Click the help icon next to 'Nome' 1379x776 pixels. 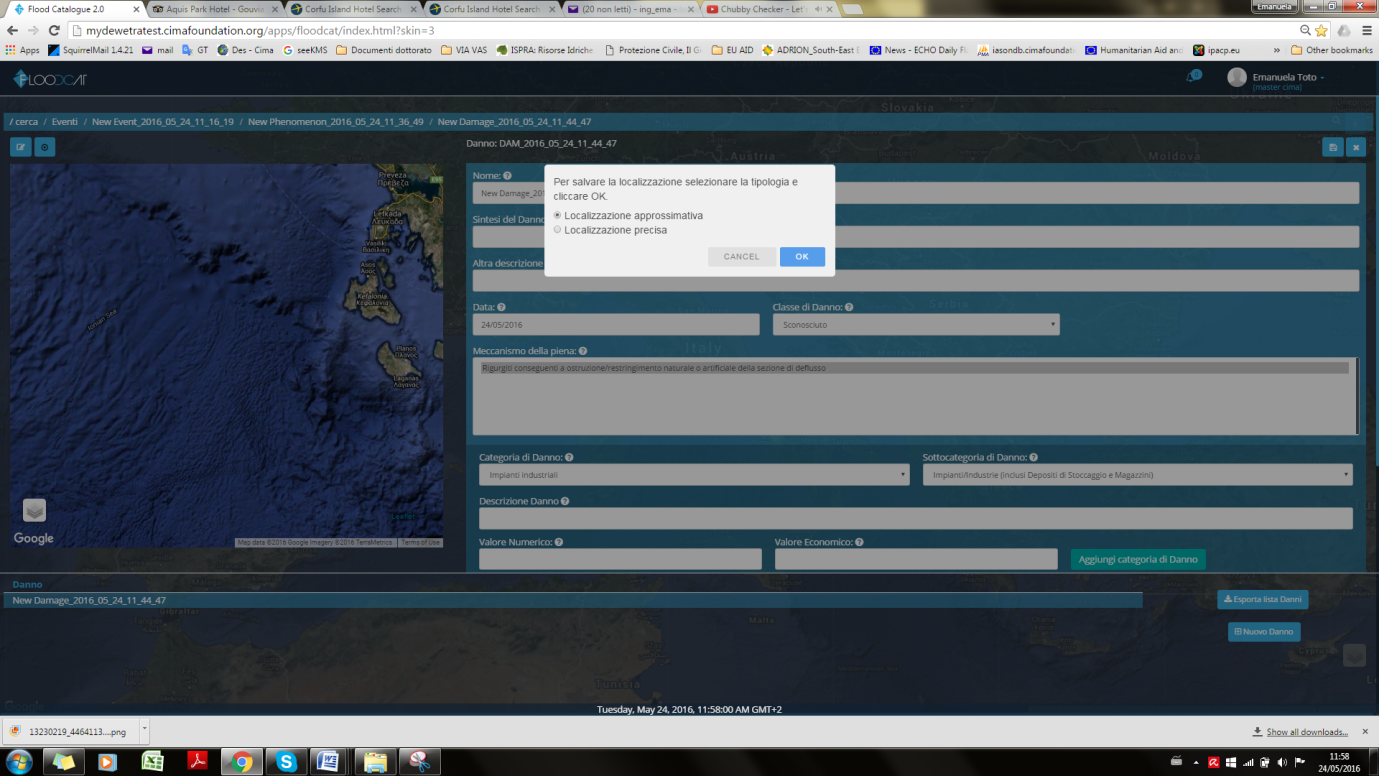tap(508, 176)
